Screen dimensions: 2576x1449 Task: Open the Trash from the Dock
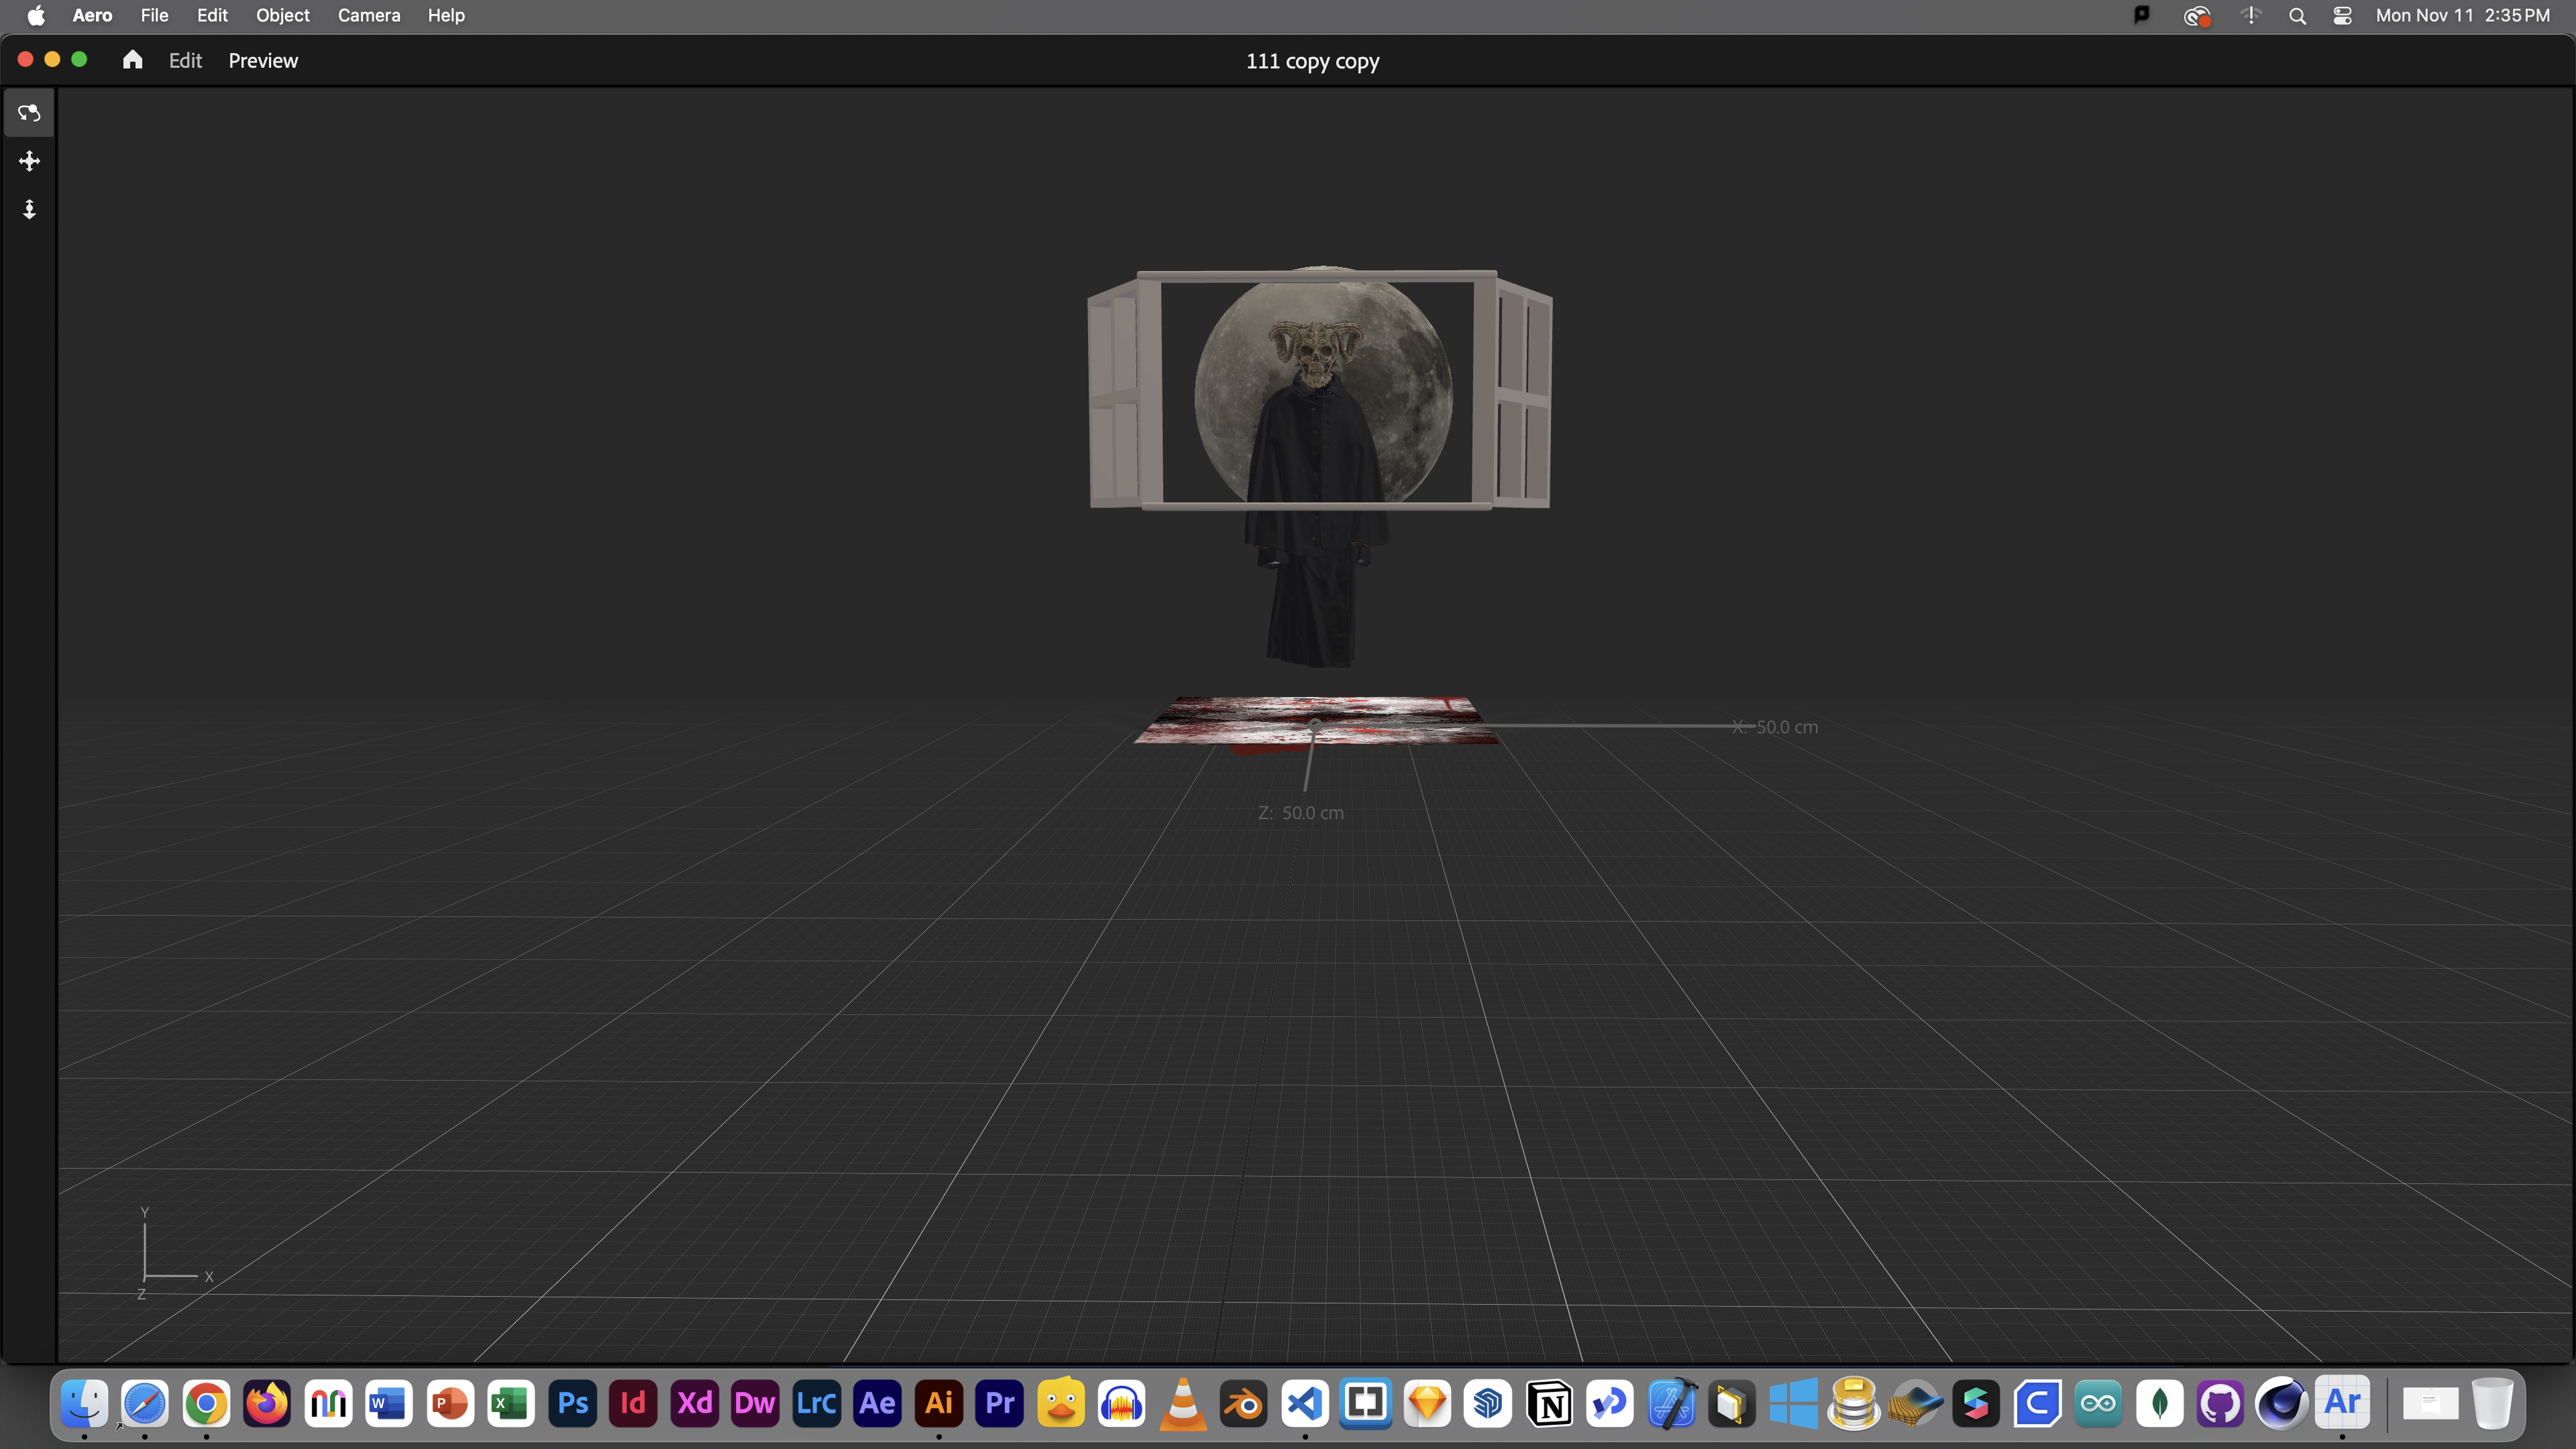(2491, 1403)
